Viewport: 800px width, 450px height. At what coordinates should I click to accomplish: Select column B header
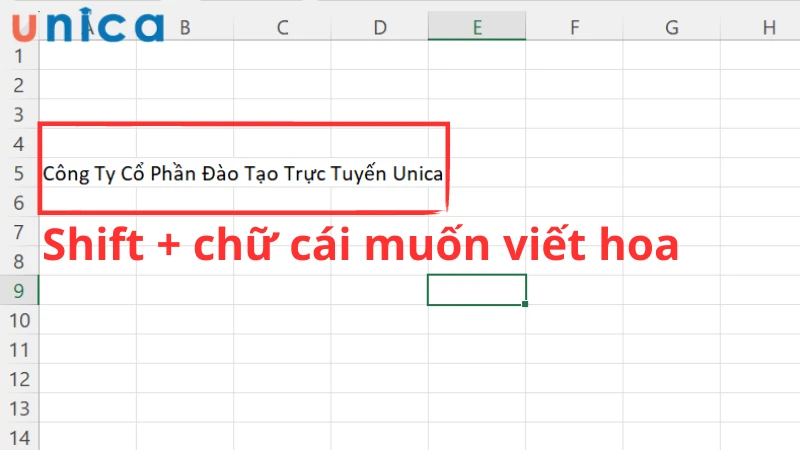[x=185, y=27]
